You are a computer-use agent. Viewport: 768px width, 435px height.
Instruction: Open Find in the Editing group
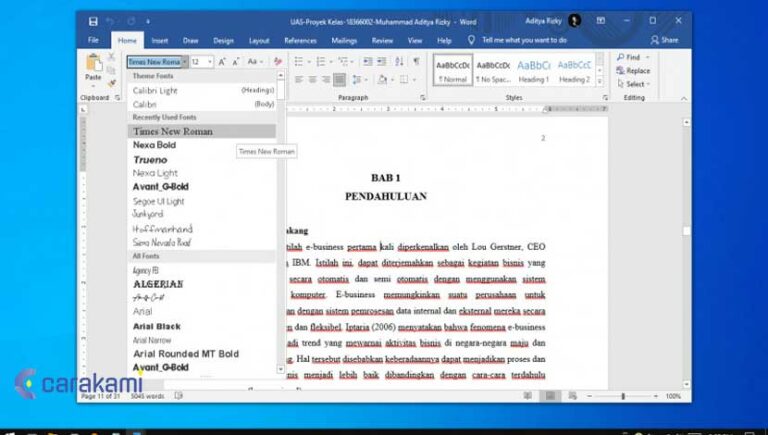[632, 57]
